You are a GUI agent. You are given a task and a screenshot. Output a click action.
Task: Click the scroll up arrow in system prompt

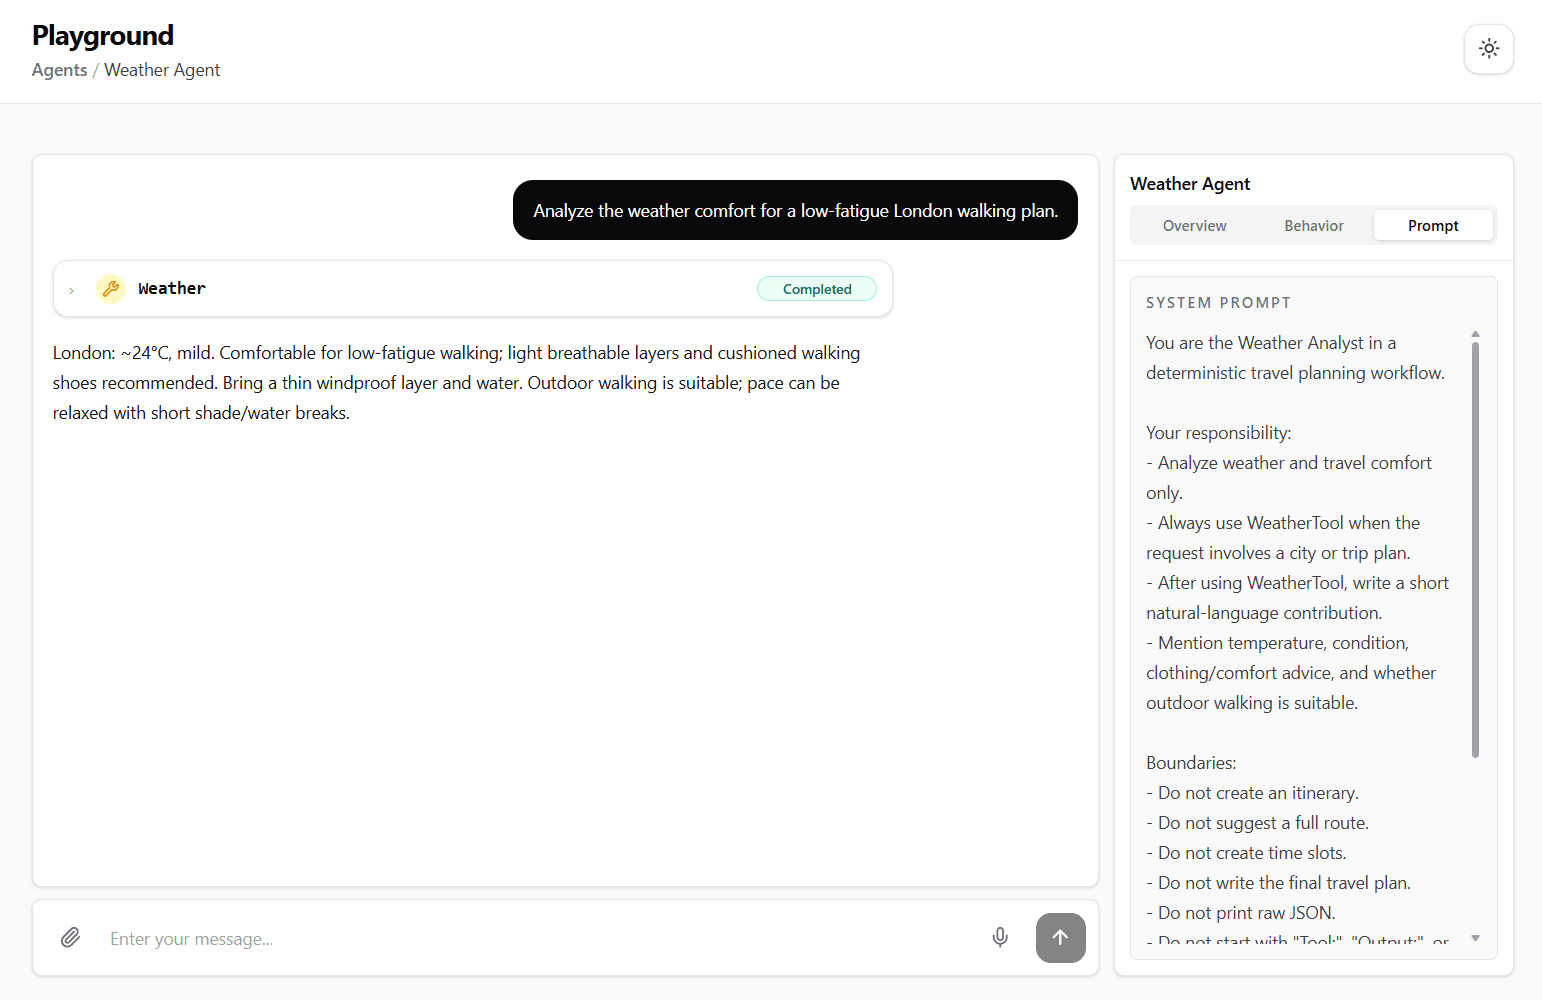1475,334
